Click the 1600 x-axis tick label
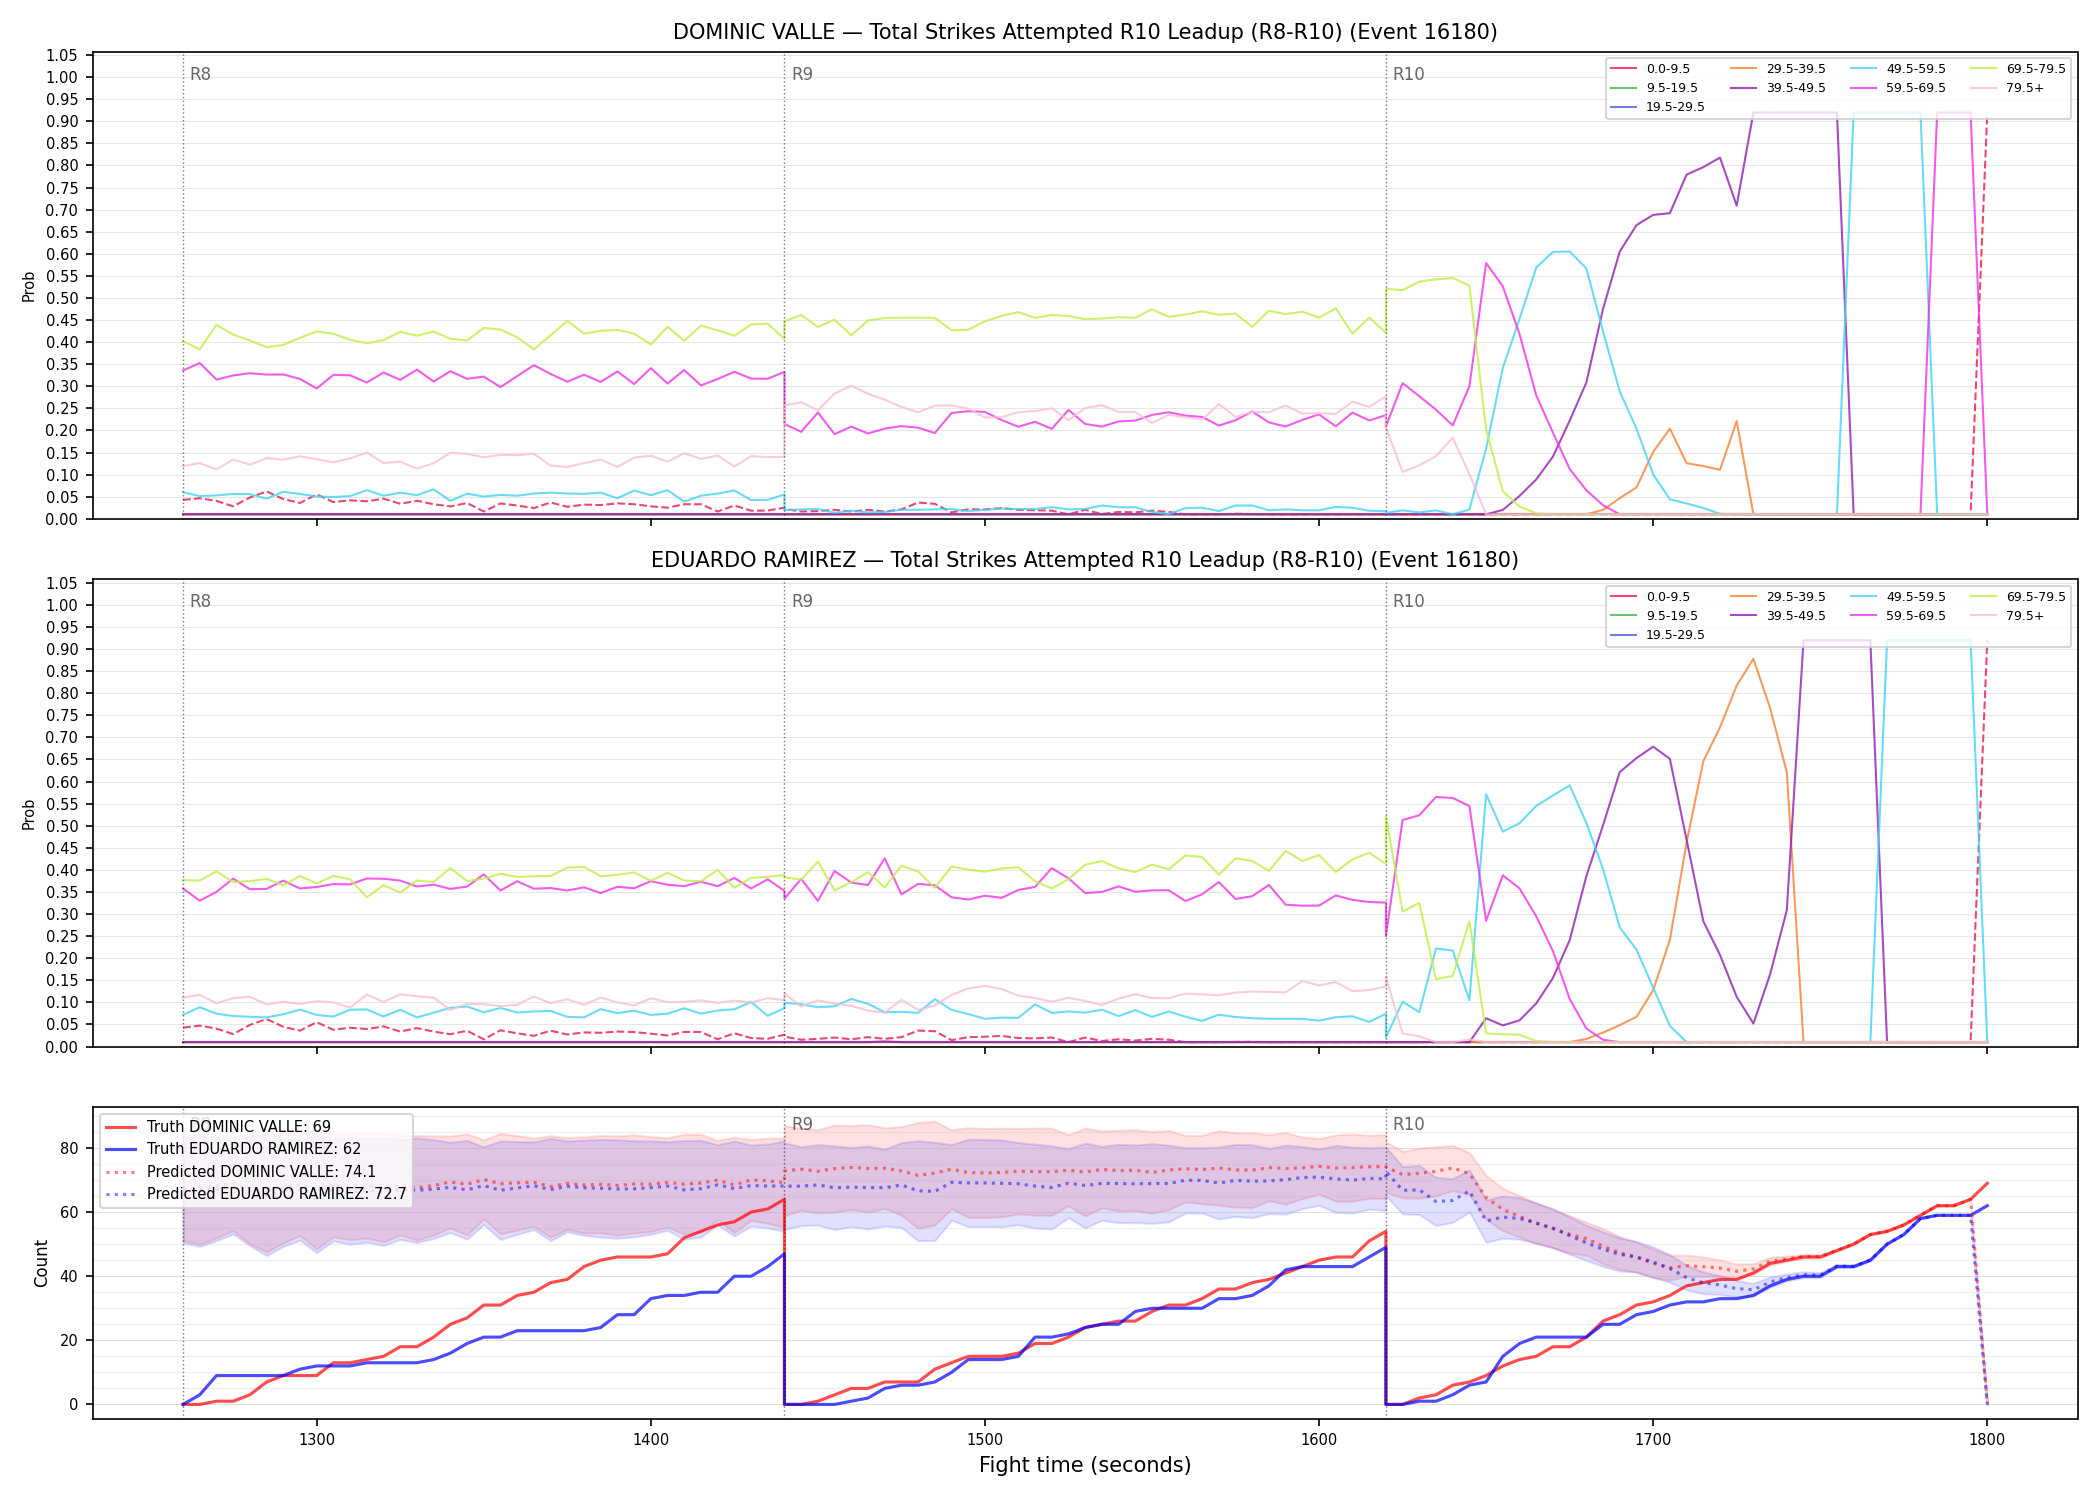The height and width of the screenshot is (1500, 2100). click(x=1319, y=1440)
